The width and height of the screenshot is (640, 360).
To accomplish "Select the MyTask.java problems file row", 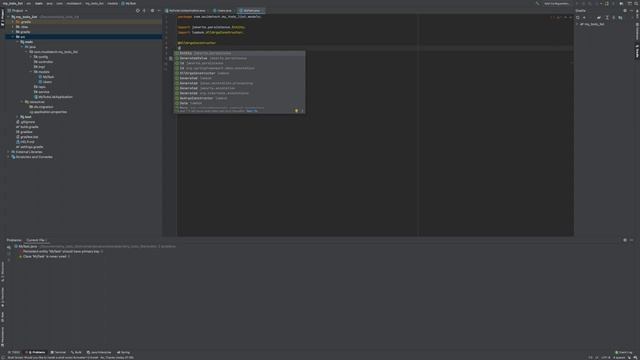I will coord(95,247).
